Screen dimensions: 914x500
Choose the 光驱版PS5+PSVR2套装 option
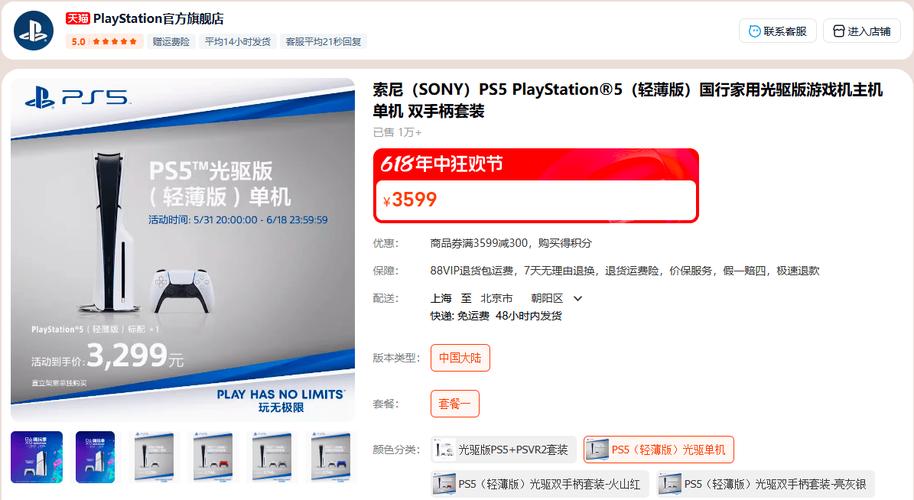click(504, 449)
